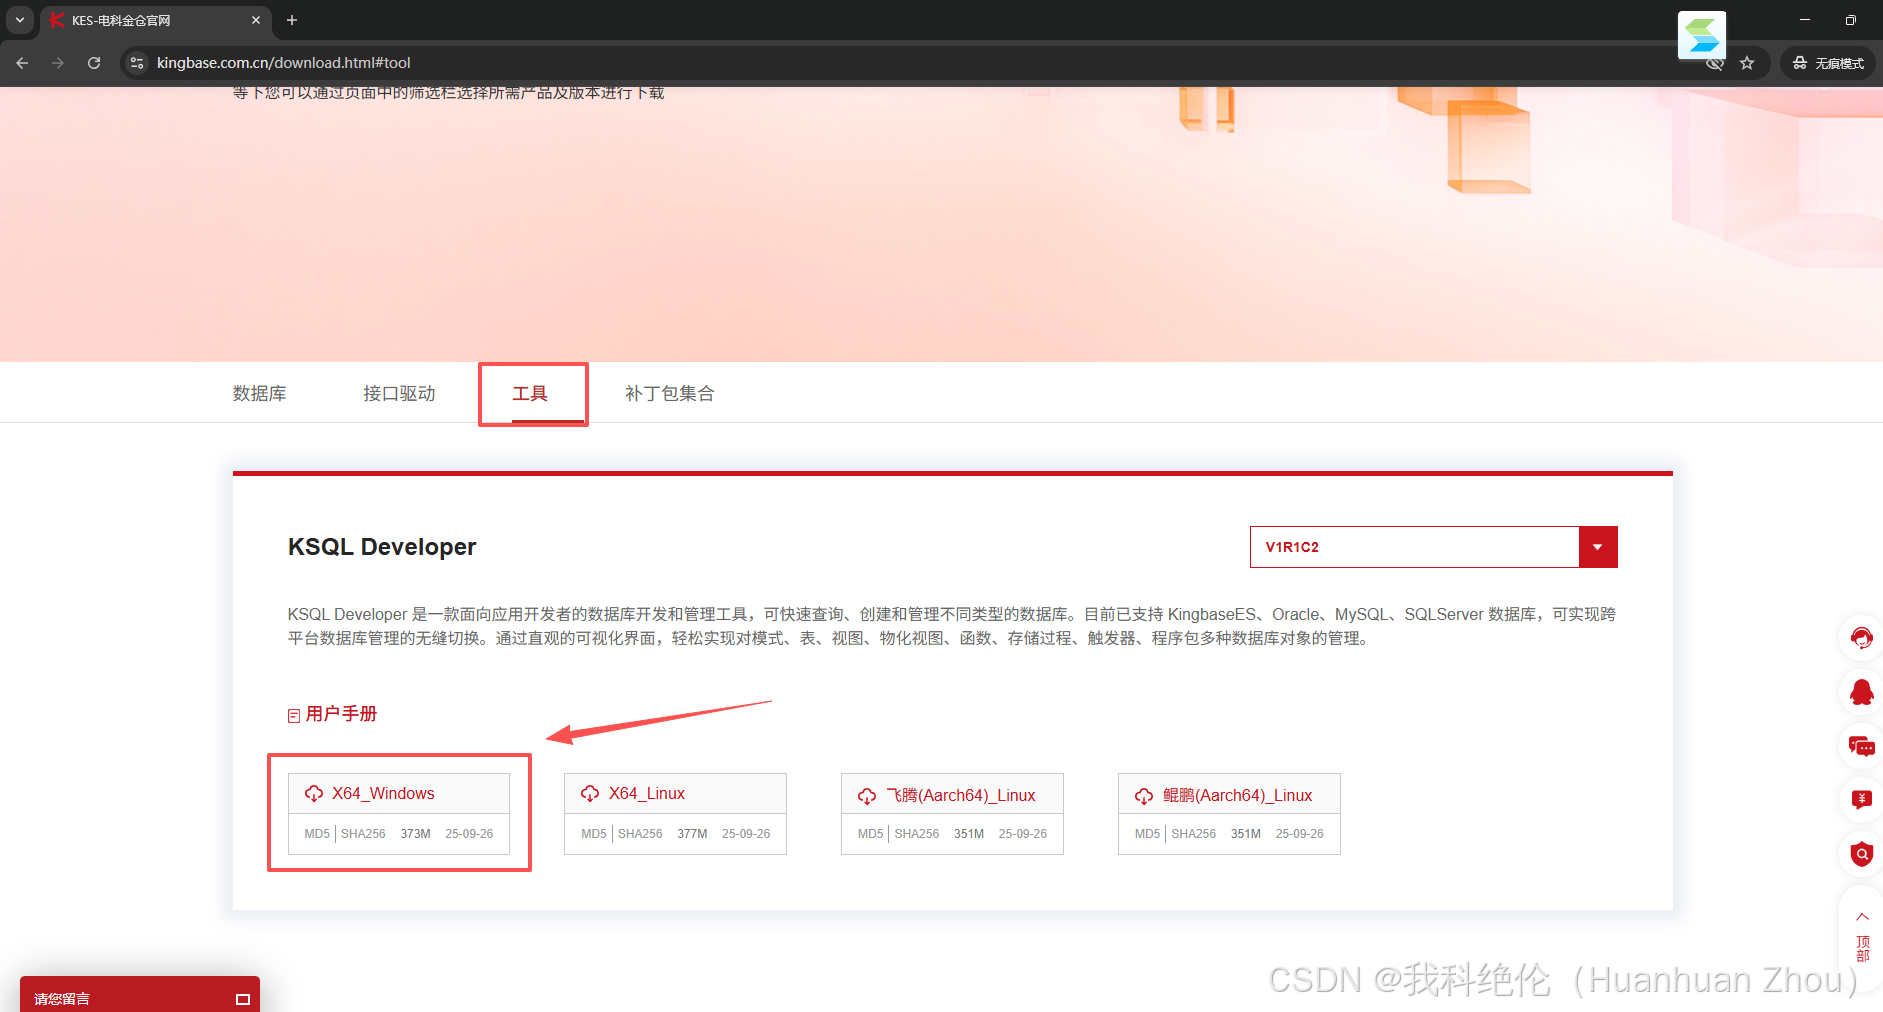
Task: Click the cloud icon for 鲲鹏(Aarch64)_Linux
Action: (x=1144, y=796)
